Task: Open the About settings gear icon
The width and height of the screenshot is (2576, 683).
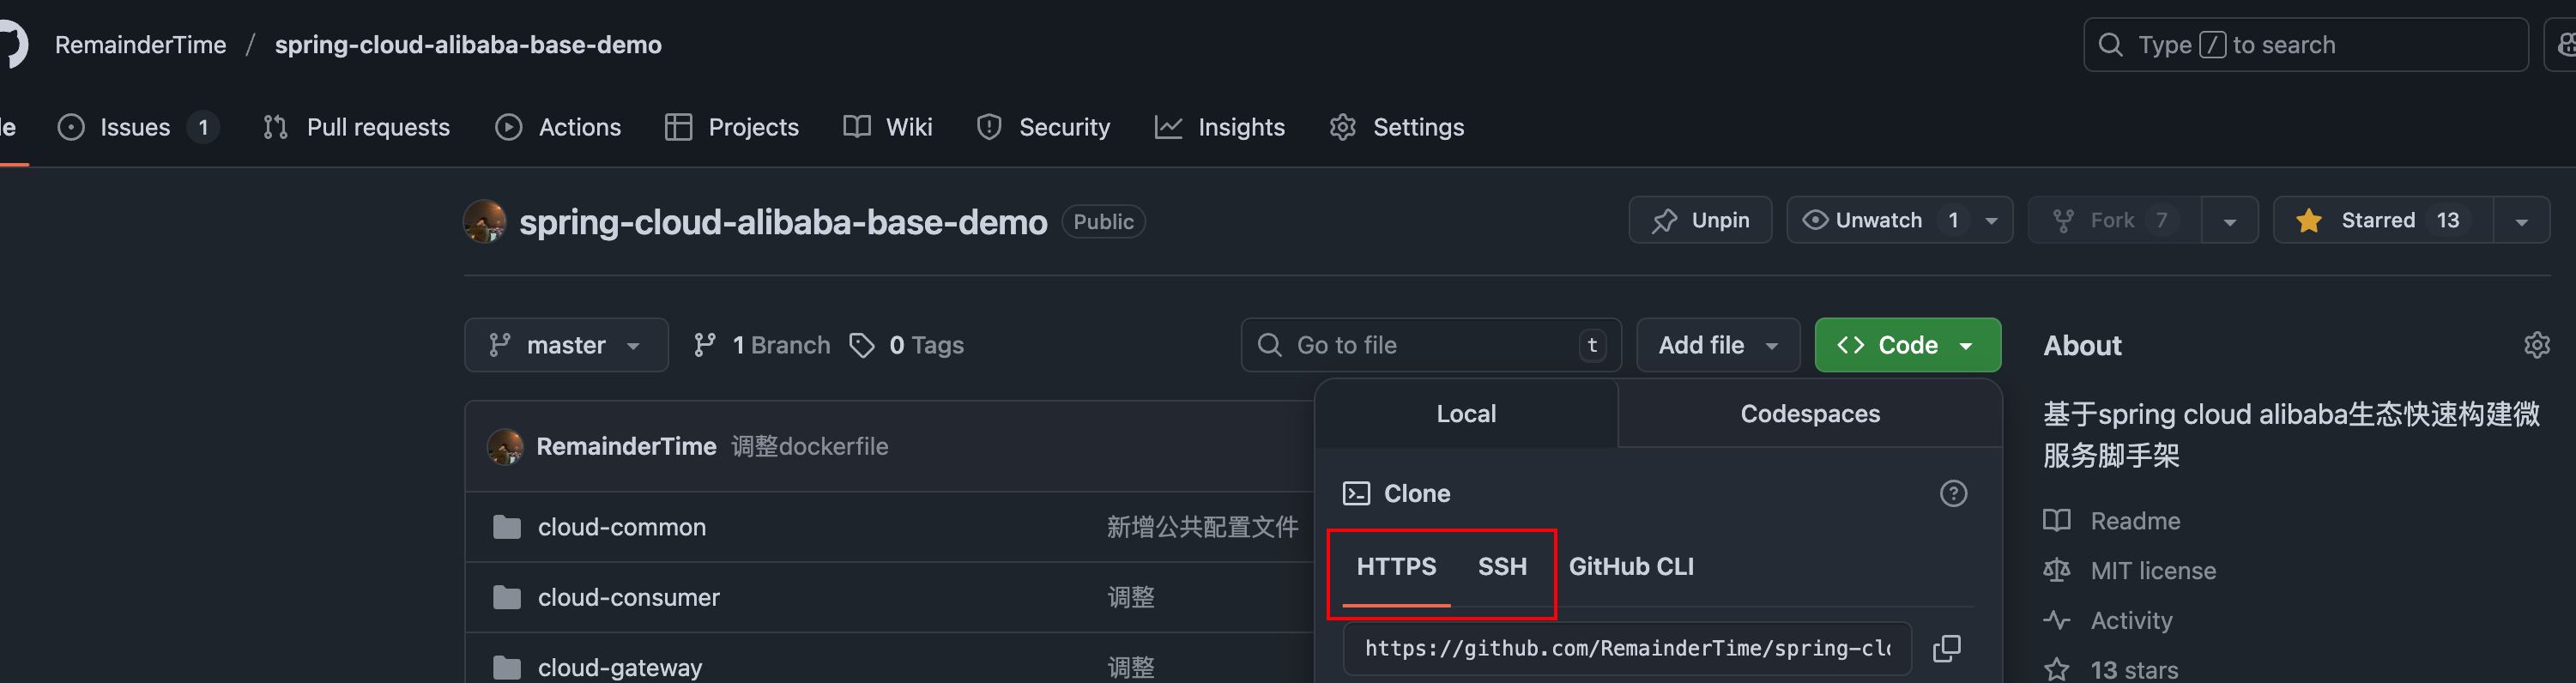Action: tap(2537, 345)
